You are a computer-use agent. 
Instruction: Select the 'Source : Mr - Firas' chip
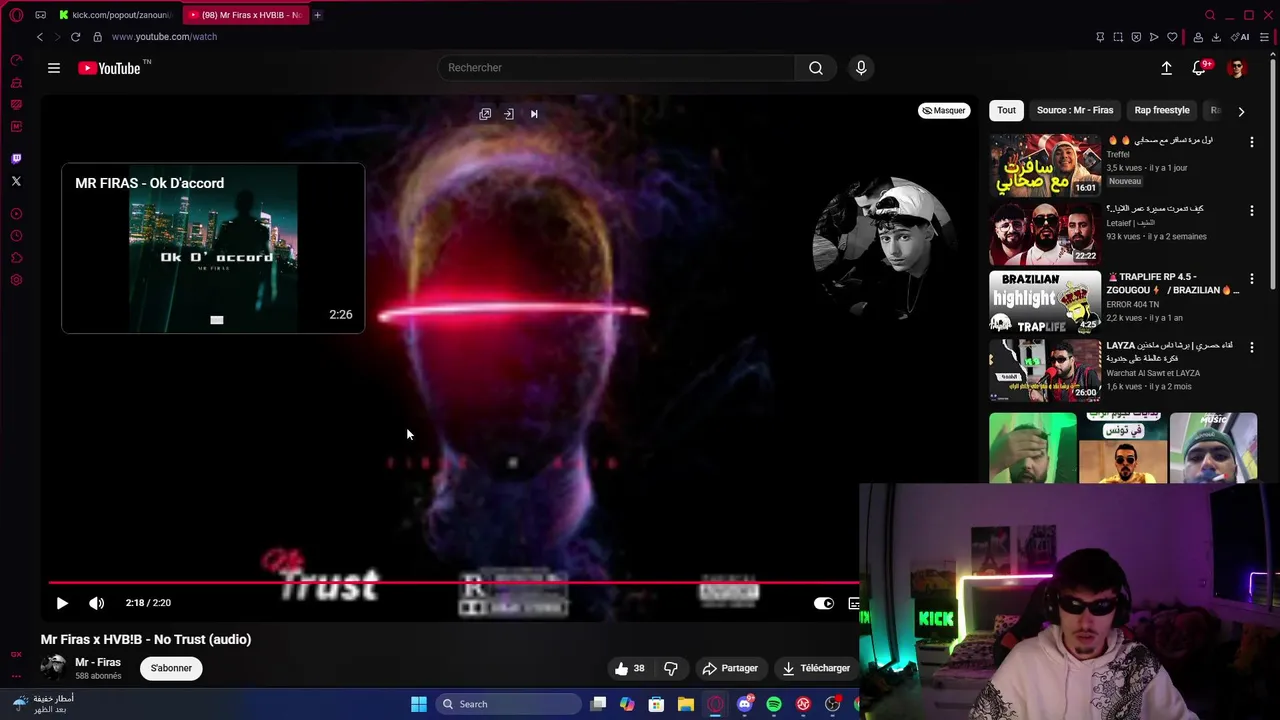(1075, 110)
